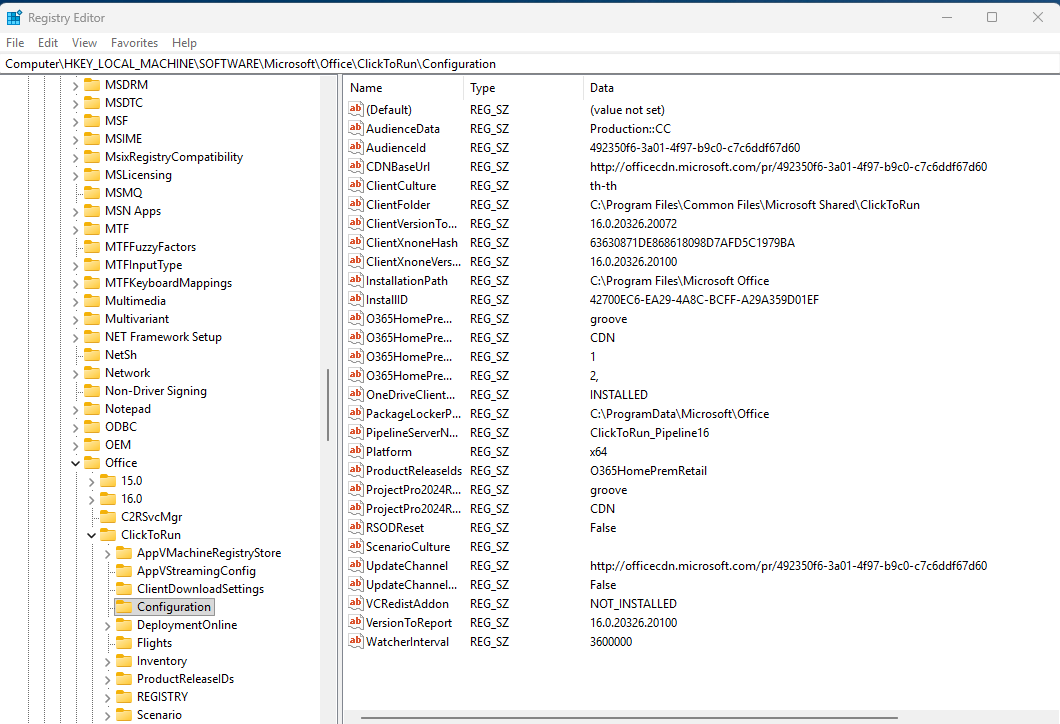Click the folder icon of Flights key
The height and width of the screenshot is (724, 1060).
point(124,643)
